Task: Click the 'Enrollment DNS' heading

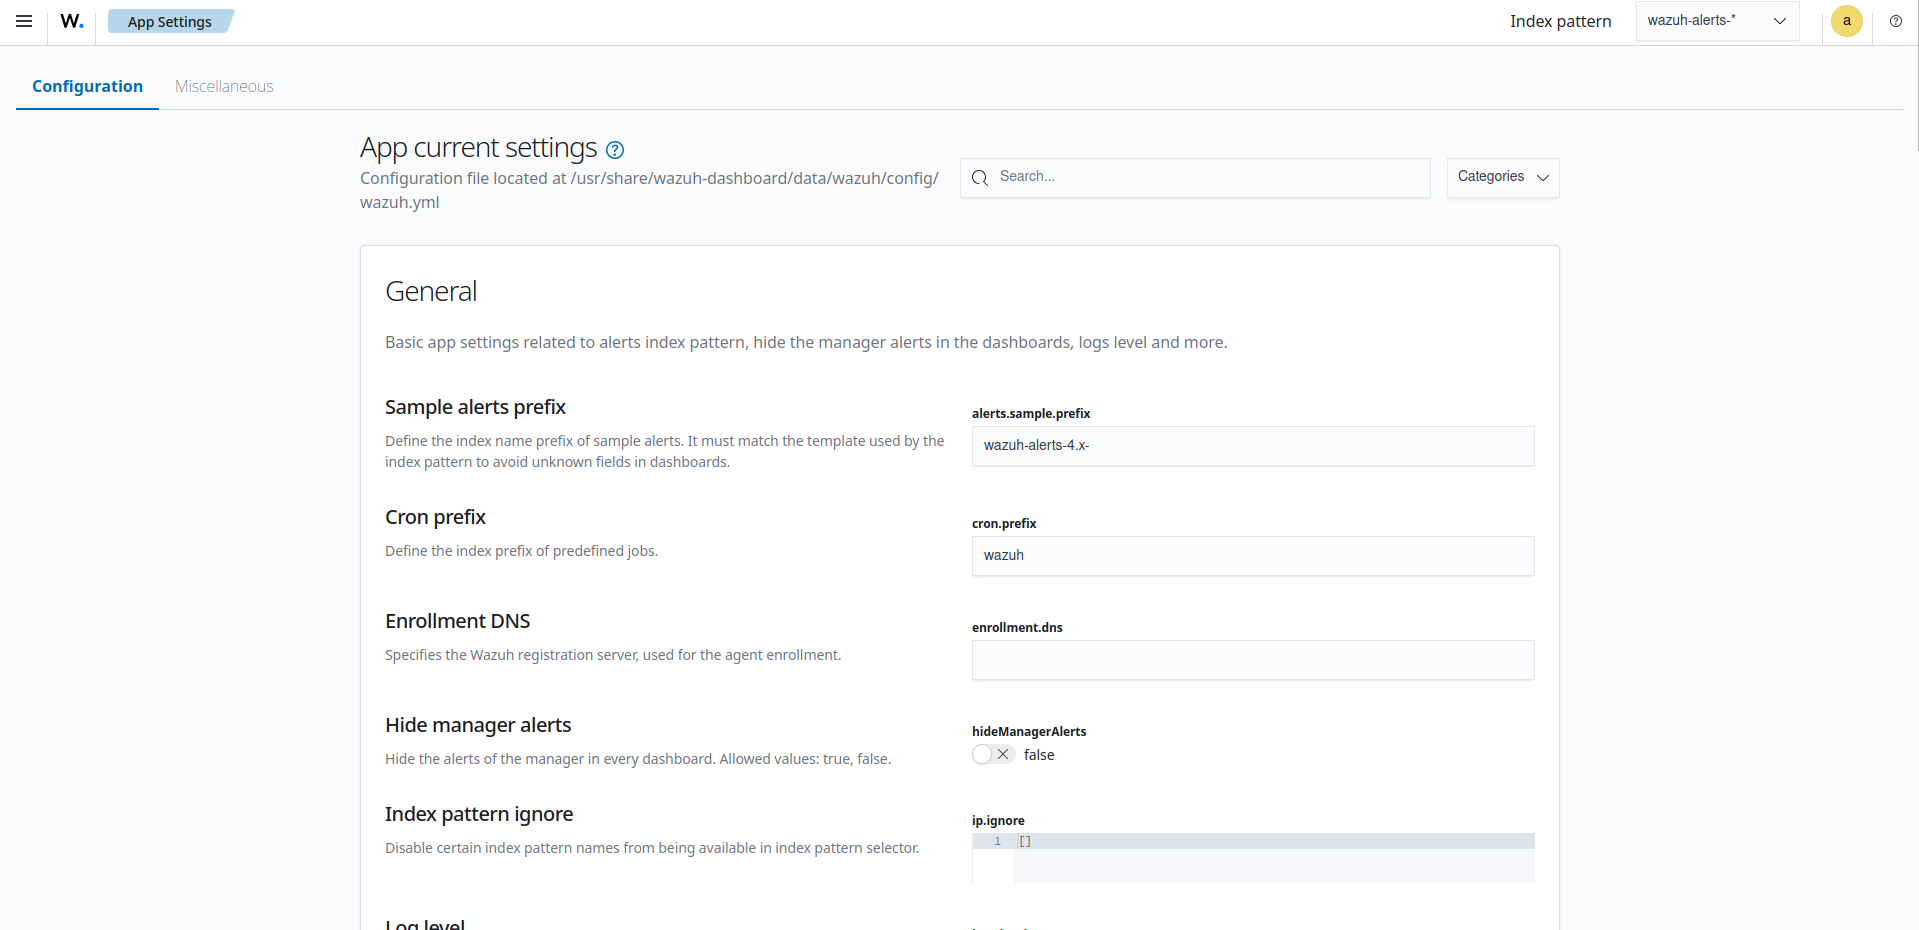Action: click(x=457, y=621)
